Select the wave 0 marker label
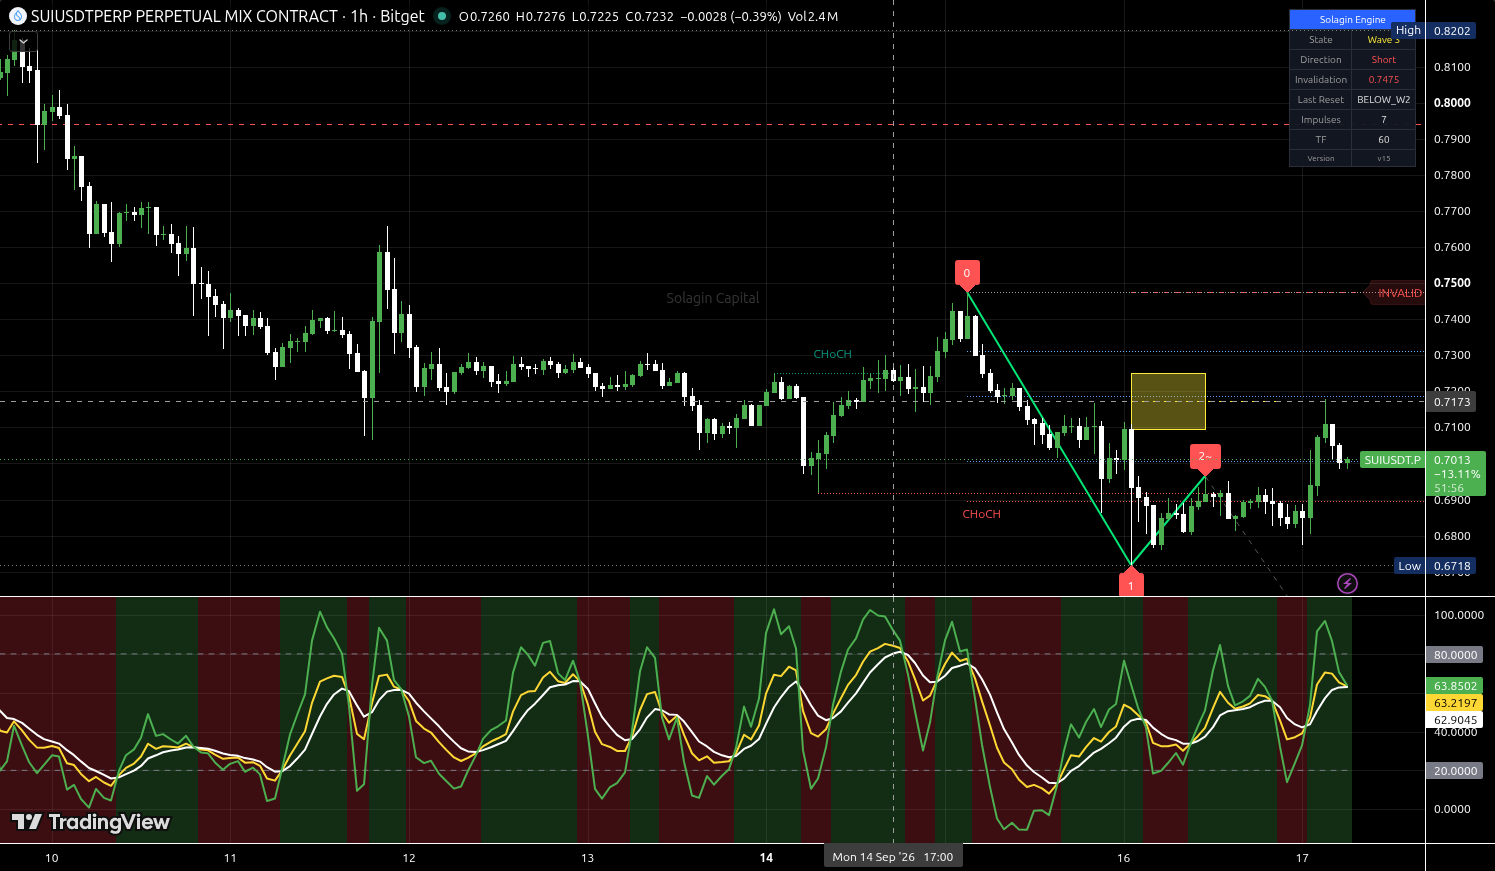 point(966,273)
